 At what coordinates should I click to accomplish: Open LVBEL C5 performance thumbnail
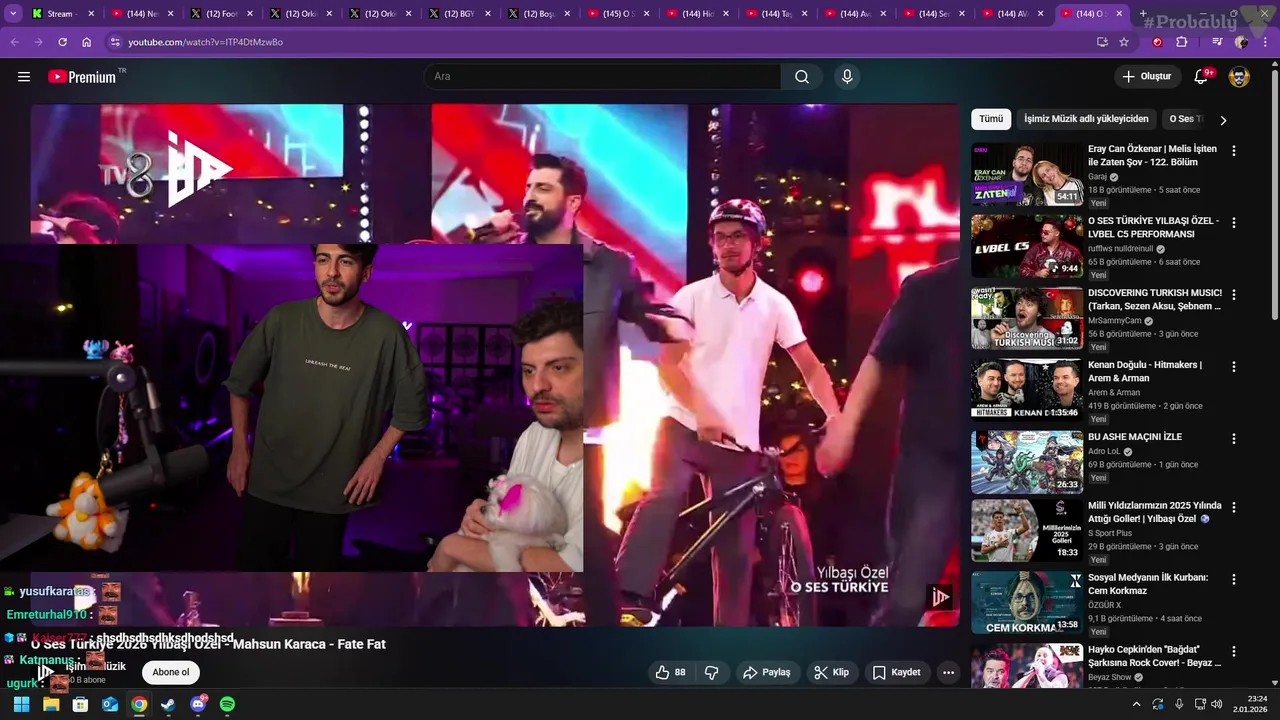point(1027,246)
